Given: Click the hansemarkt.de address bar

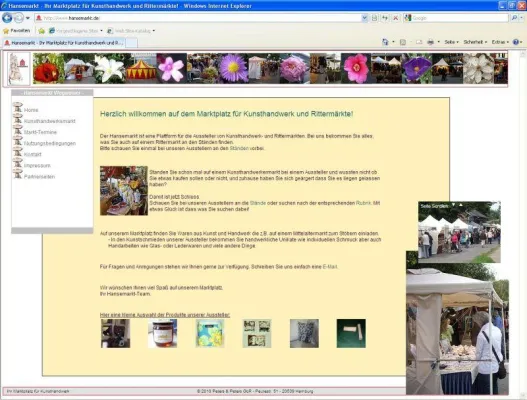Looking at the screenshot, I should click(x=198, y=18).
